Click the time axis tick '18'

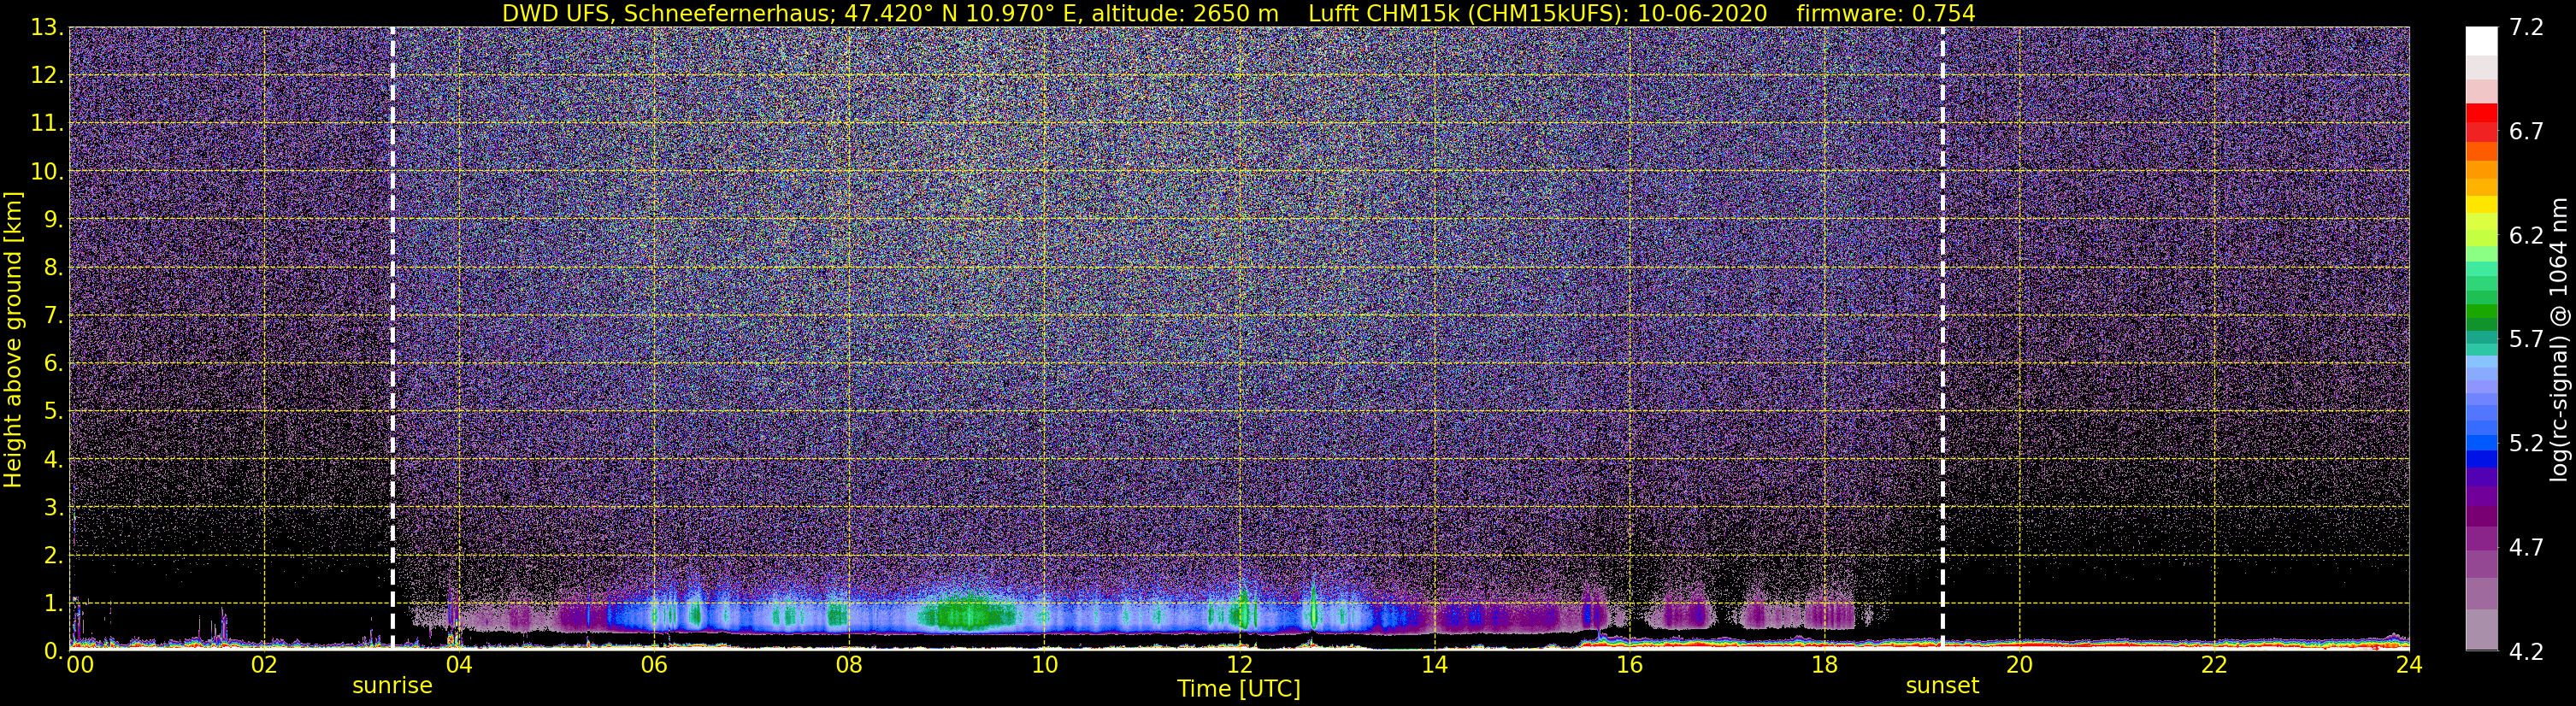(x=1824, y=666)
